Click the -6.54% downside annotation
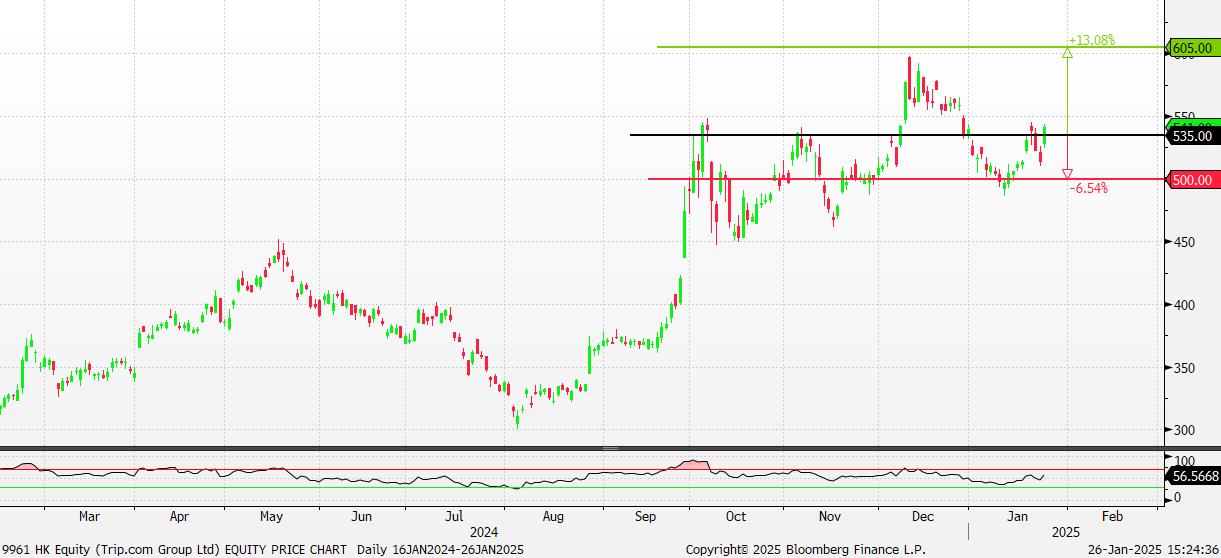The width and height of the screenshot is (1221, 558). coord(1088,188)
